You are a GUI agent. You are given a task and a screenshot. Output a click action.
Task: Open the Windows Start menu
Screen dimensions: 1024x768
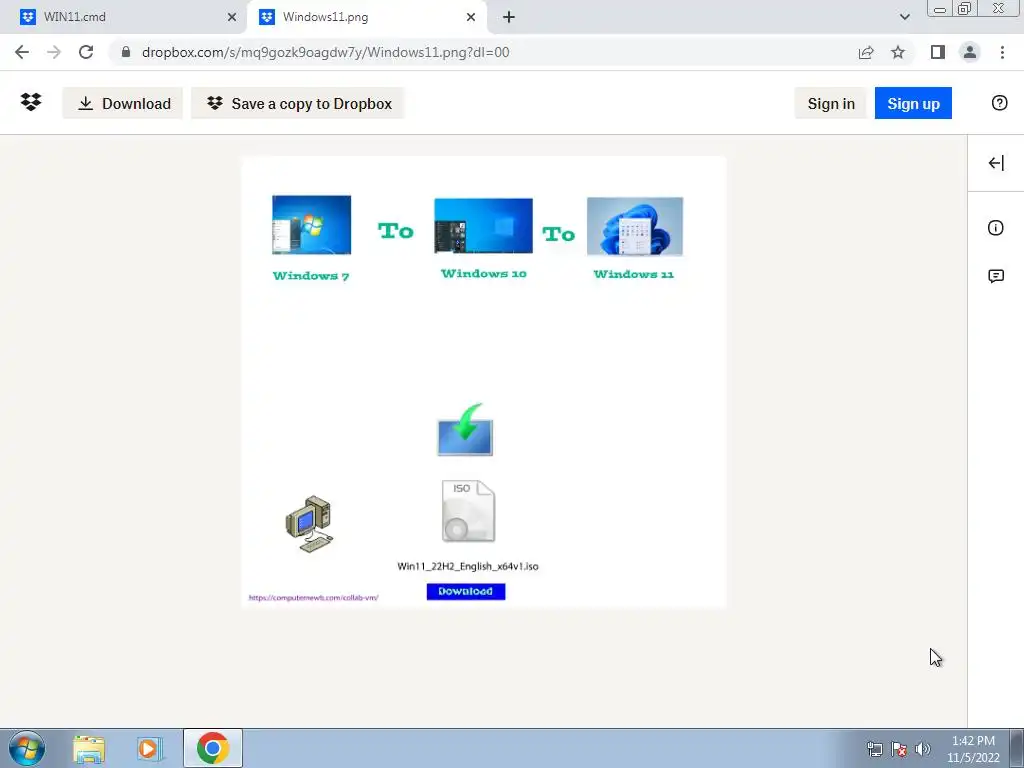pyautogui.click(x=27, y=748)
